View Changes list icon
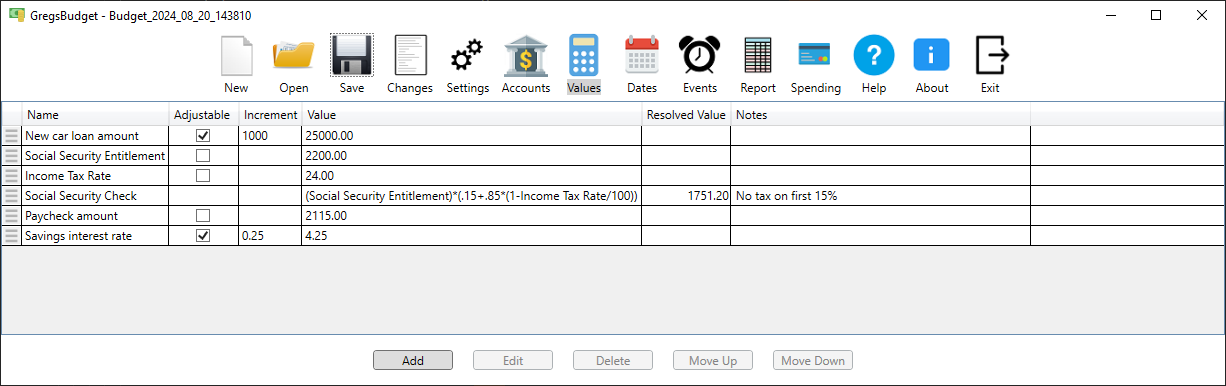The image size is (1226, 386). tap(410, 55)
